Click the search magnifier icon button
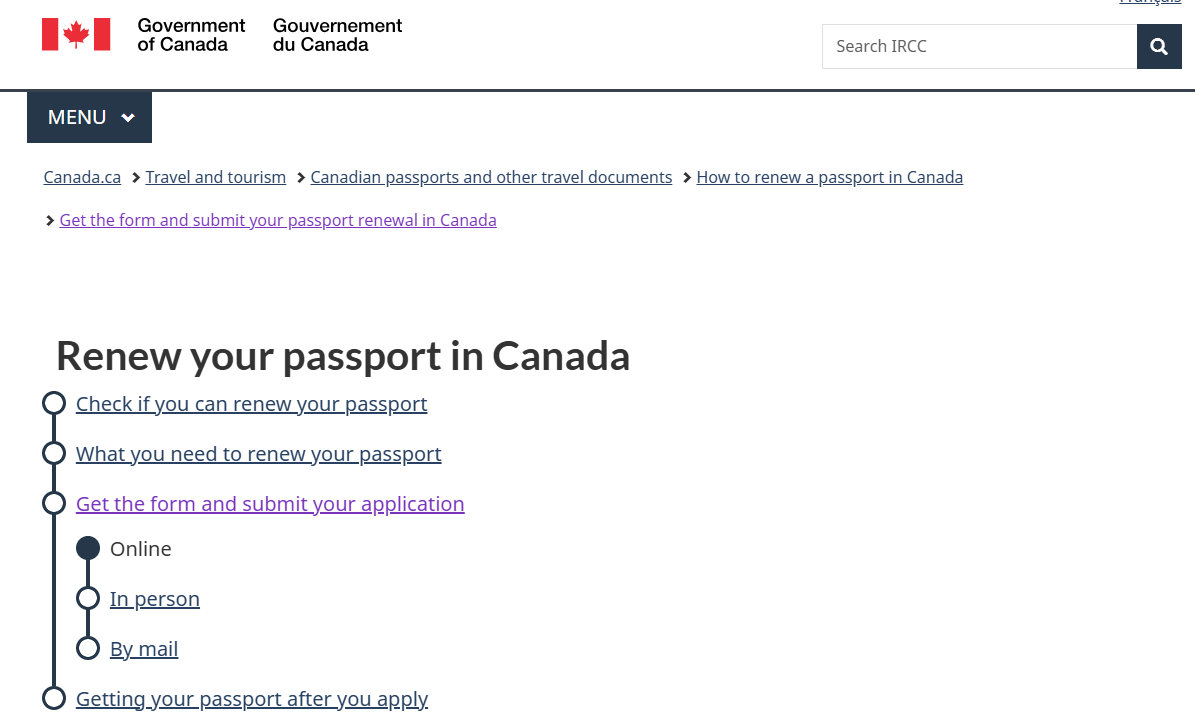This screenshot has height=726, width=1195. (x=1158, y=46)
